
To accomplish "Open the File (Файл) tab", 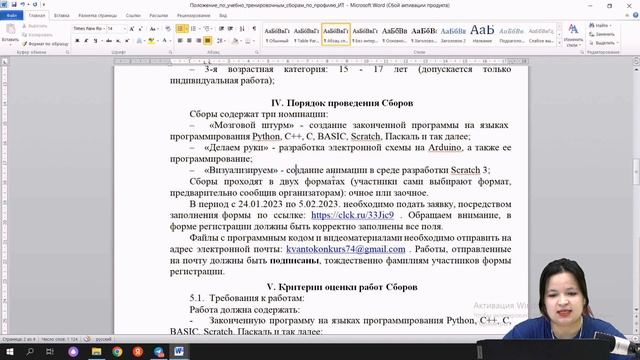I will pyautogui.click(x=11, y=16).
